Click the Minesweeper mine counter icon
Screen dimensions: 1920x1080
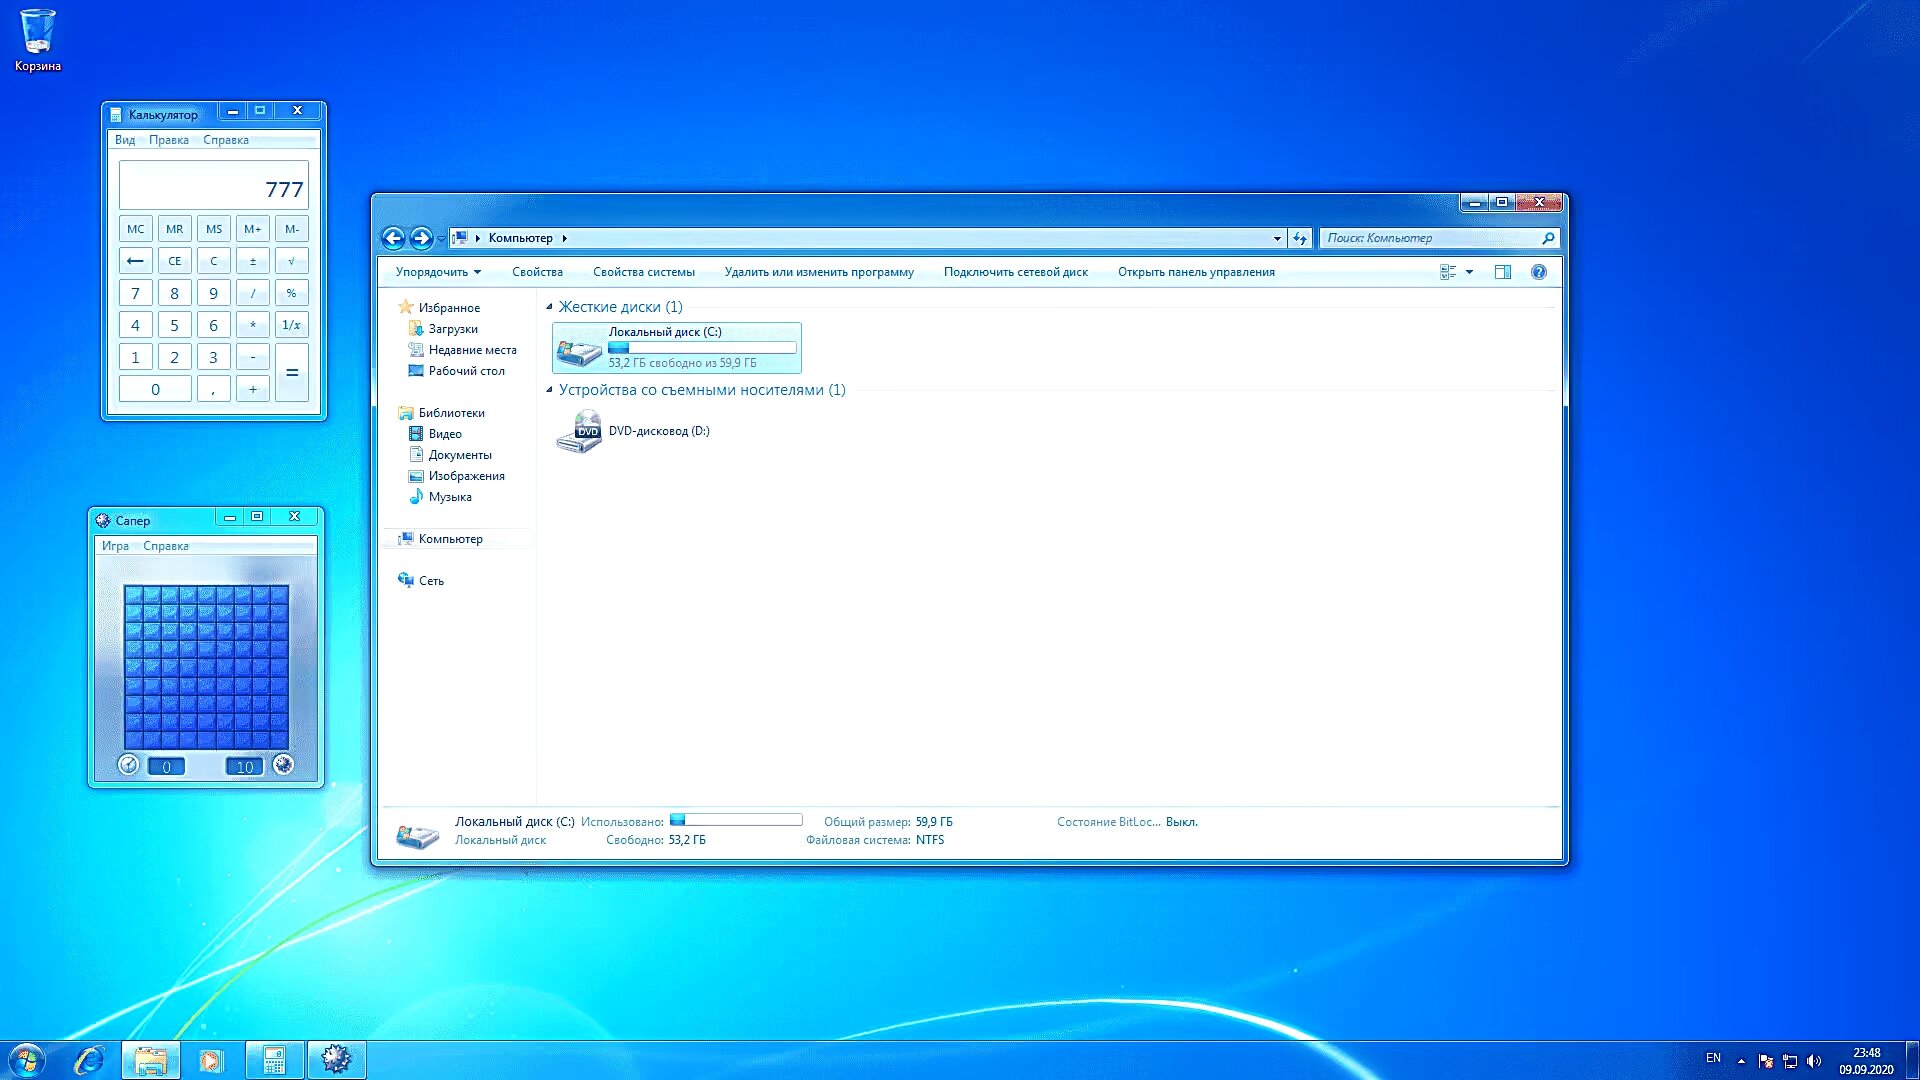point(283,765)
